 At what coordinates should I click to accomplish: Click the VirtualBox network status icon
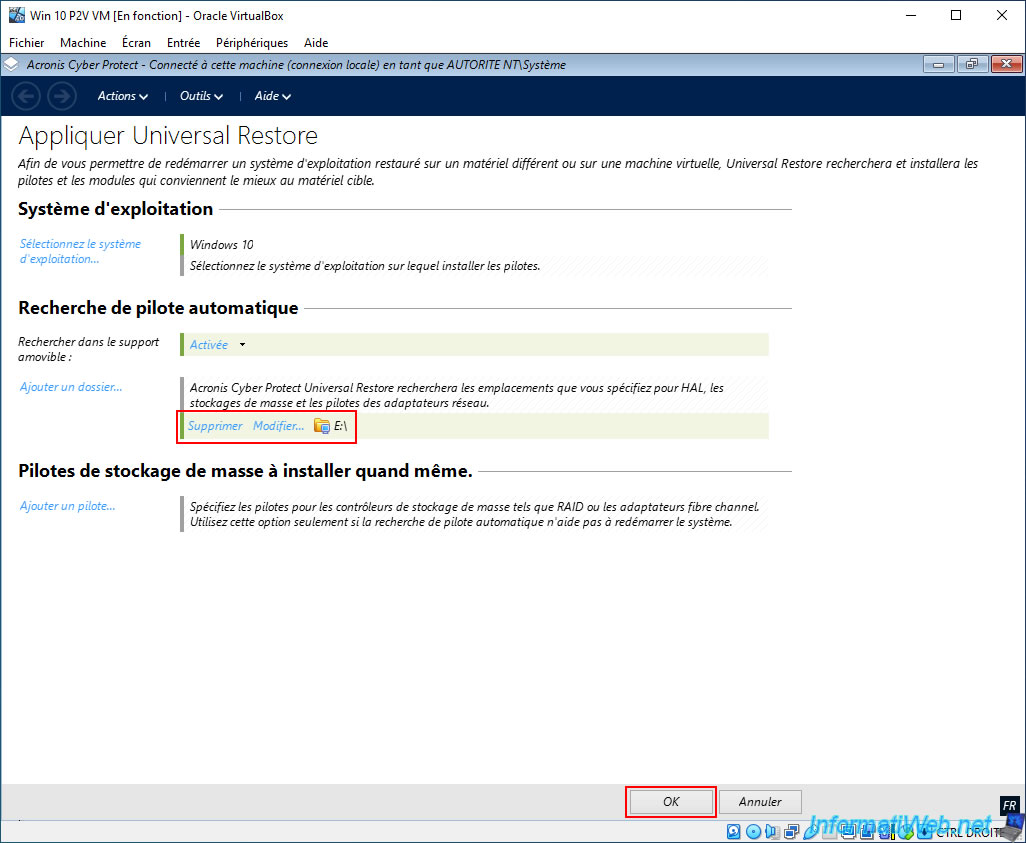pyautogui.click(x=791, y=831)
